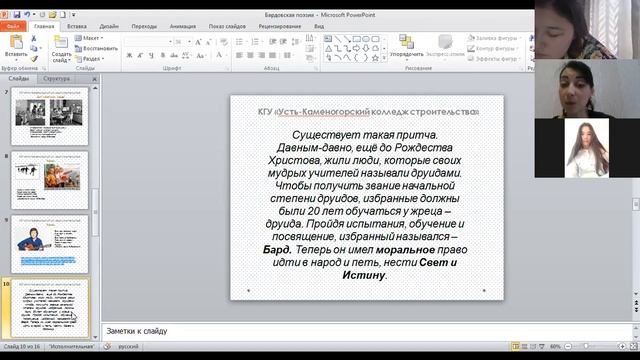
Task: Justify the paragraph text
Action: 273,56
